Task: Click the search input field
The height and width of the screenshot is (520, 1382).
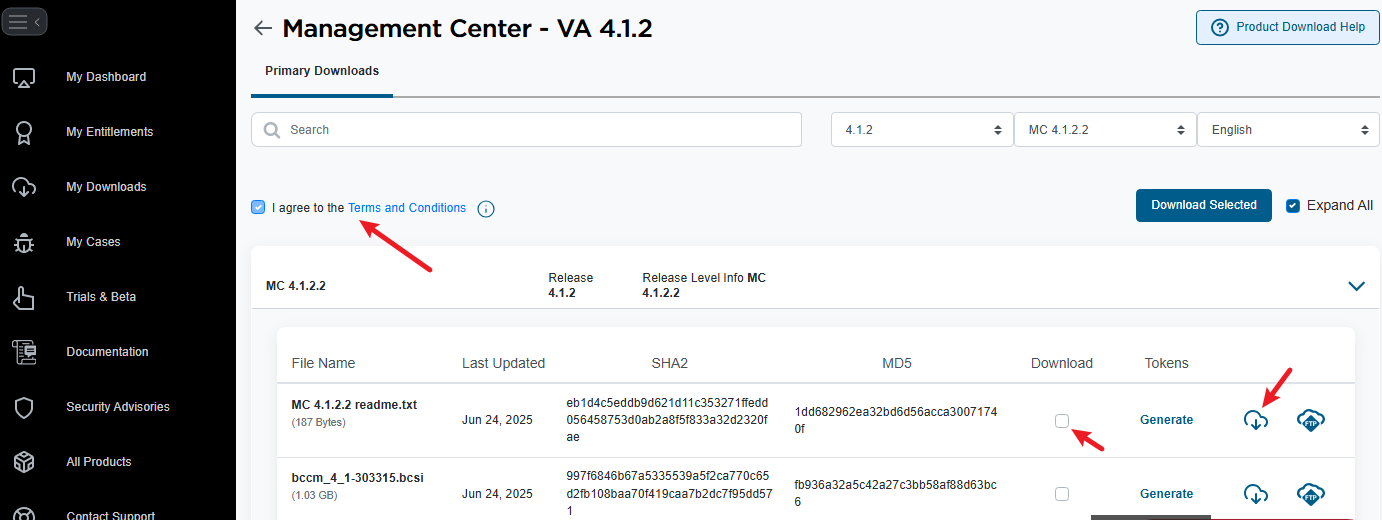Action: [x=526, y=130]
